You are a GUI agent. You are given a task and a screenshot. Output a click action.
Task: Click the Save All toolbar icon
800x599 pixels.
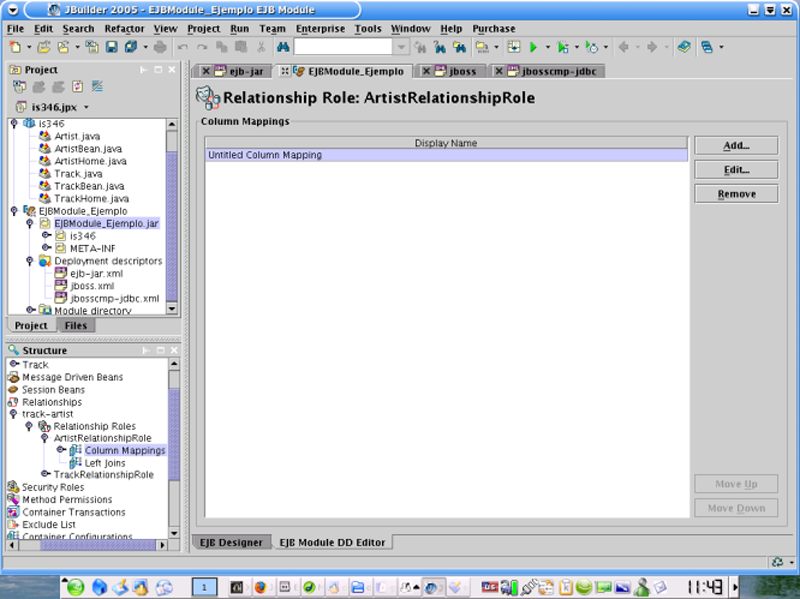pyautogui.click(x=128, y=47)
